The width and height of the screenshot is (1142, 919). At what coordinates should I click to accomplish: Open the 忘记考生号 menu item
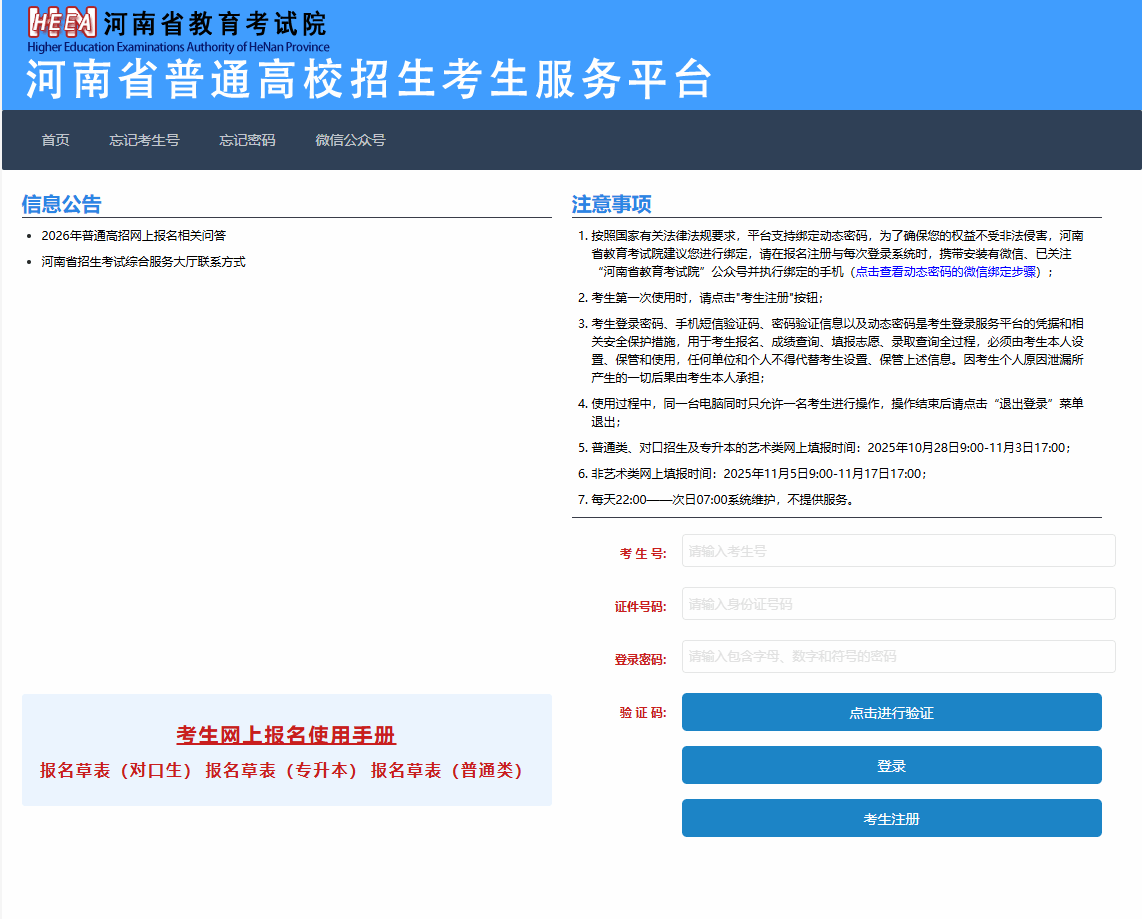point(145,140)
